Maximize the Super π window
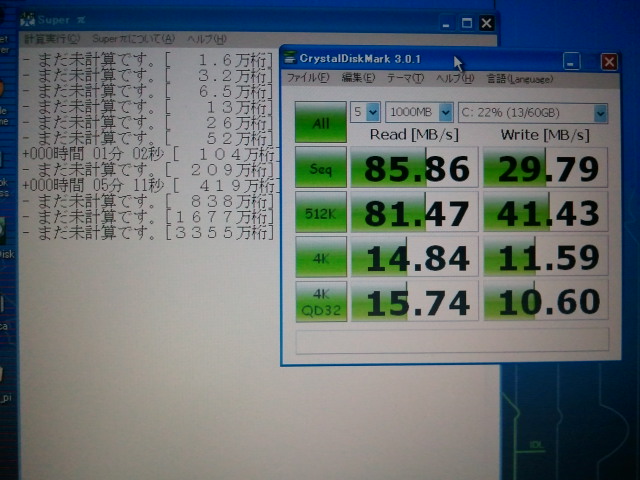The image size is (640, 480). (x=467, y=23)
